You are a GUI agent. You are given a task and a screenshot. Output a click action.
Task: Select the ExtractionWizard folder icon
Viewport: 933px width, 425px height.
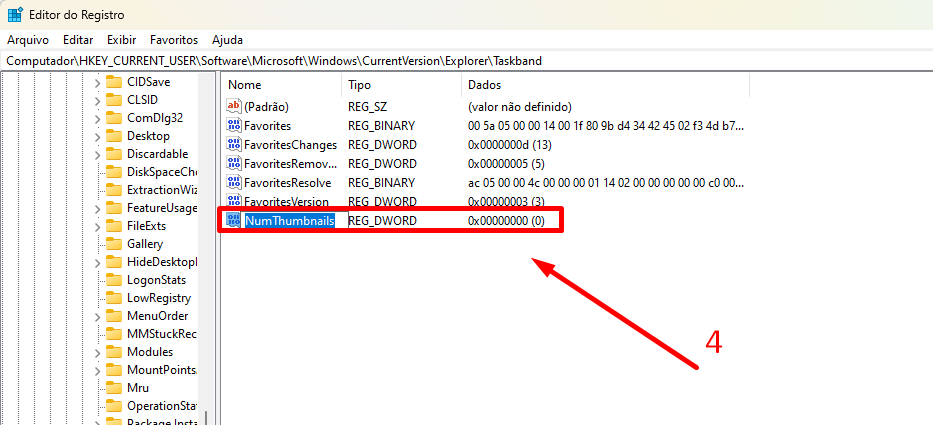click(114, 190)
